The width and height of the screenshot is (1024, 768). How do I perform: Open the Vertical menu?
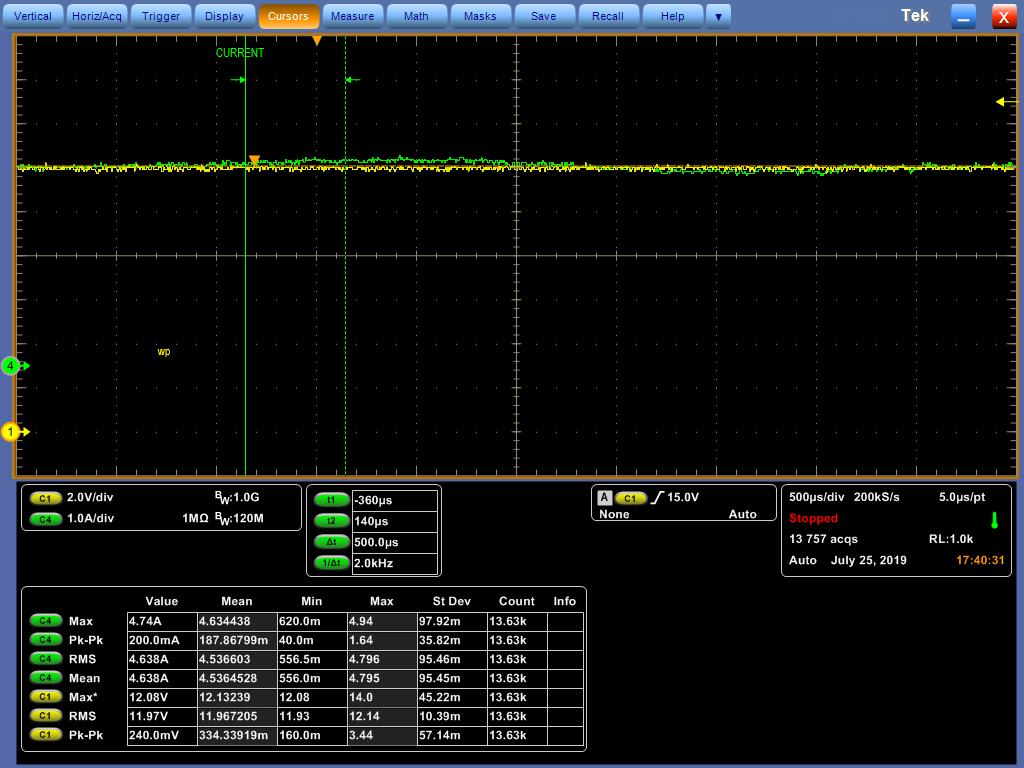click(33, 16)
